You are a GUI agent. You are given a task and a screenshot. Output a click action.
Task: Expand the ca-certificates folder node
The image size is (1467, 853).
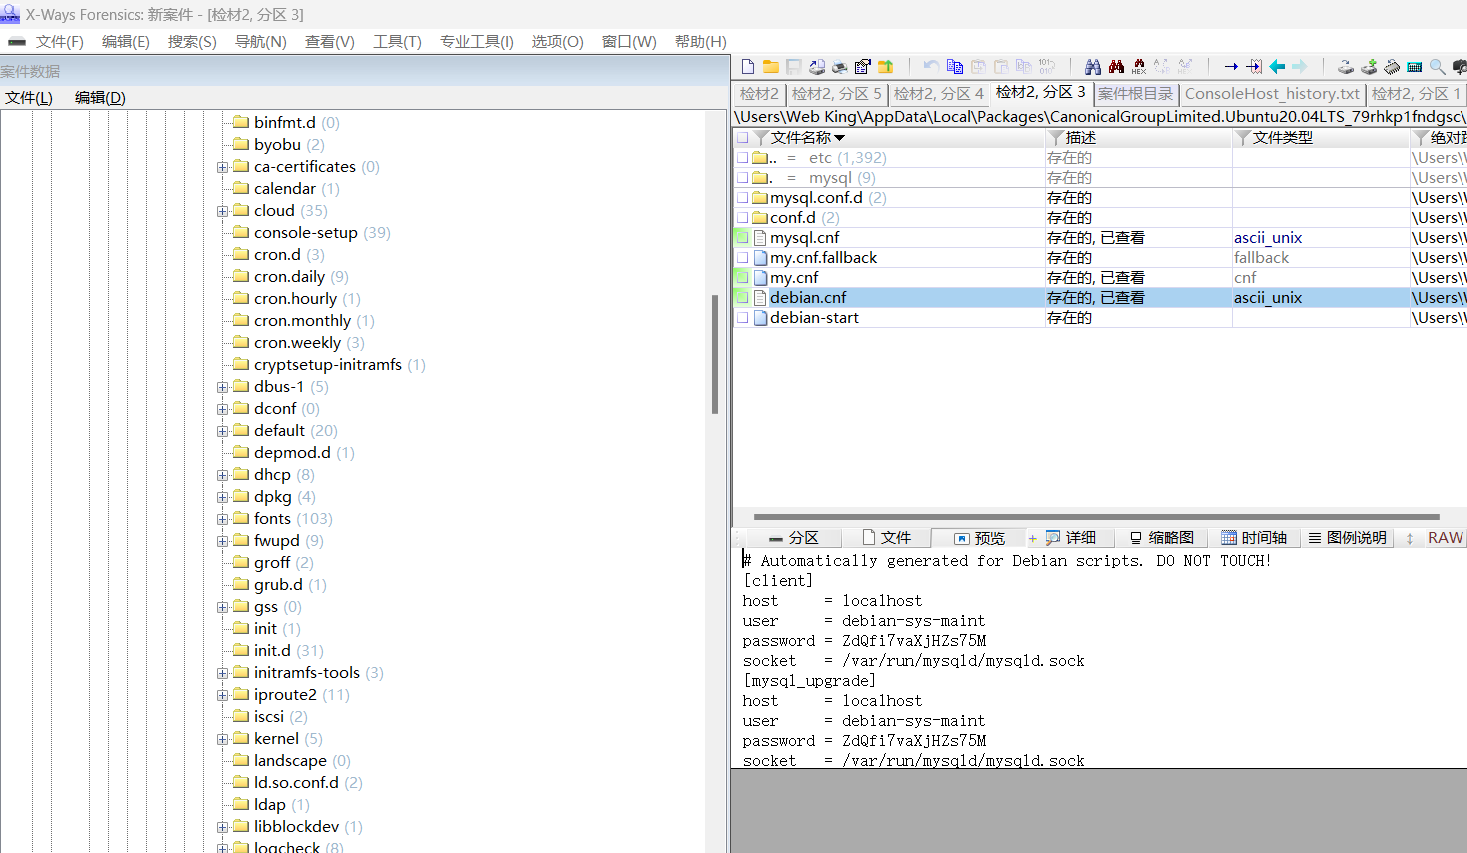[223, 167]
